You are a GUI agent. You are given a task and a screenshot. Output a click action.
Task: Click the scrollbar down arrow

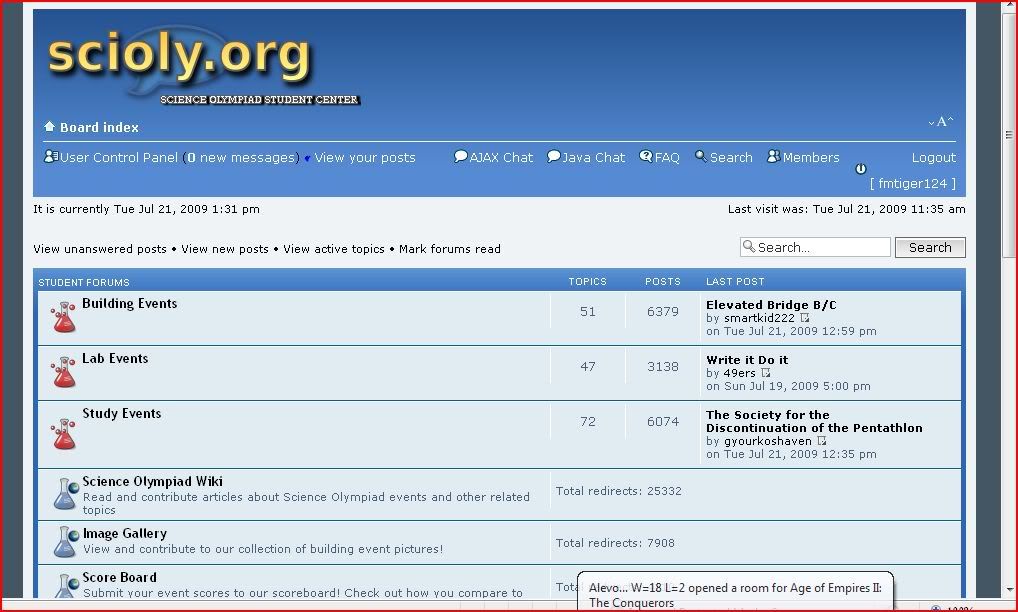click(x=1008, y=590)
